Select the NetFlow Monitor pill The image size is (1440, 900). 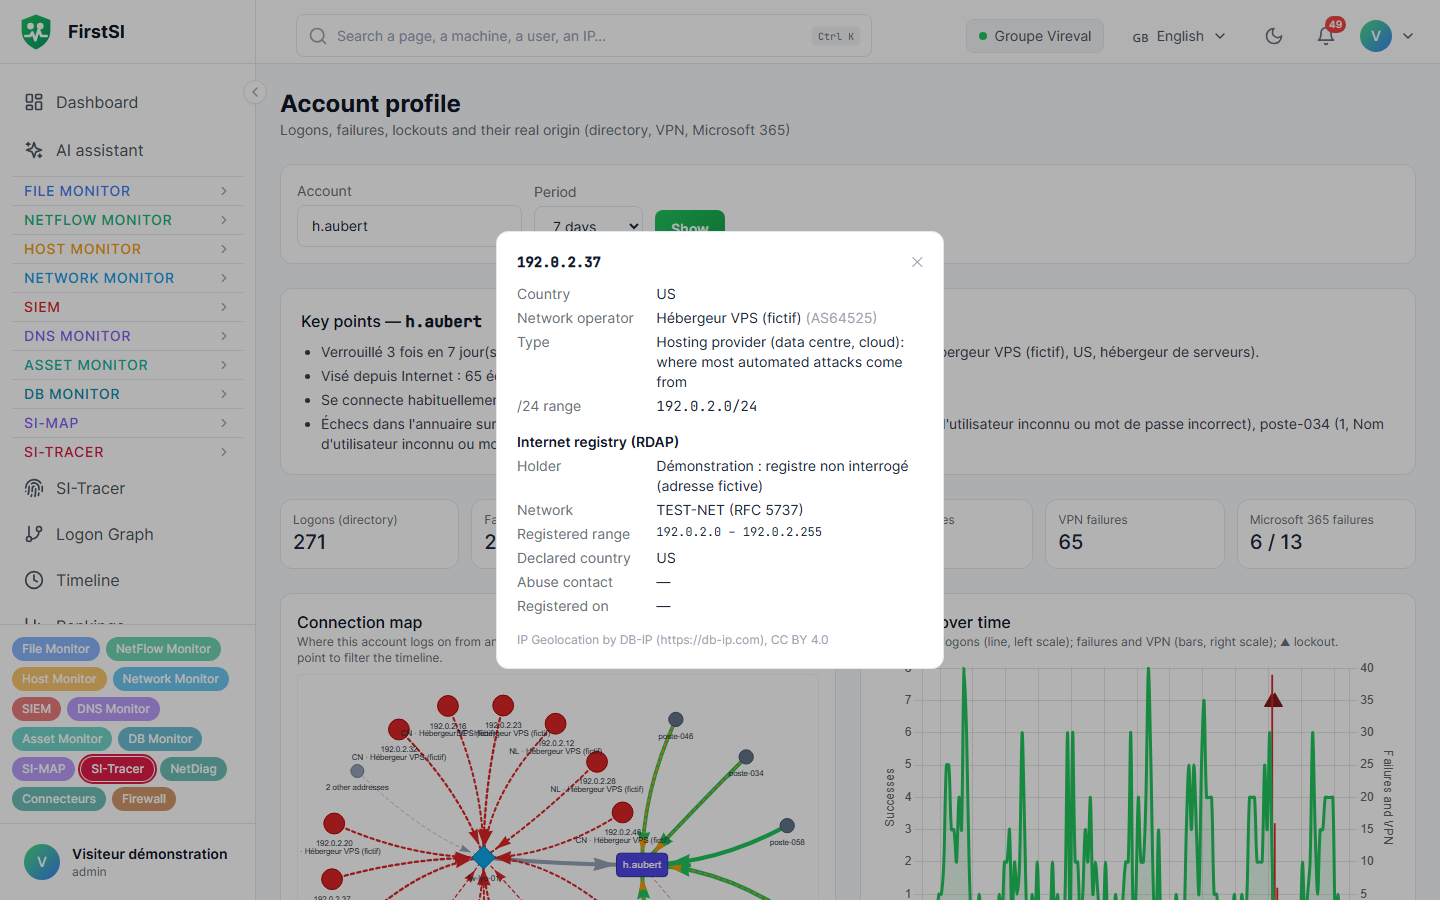click(x=163, y=649)
